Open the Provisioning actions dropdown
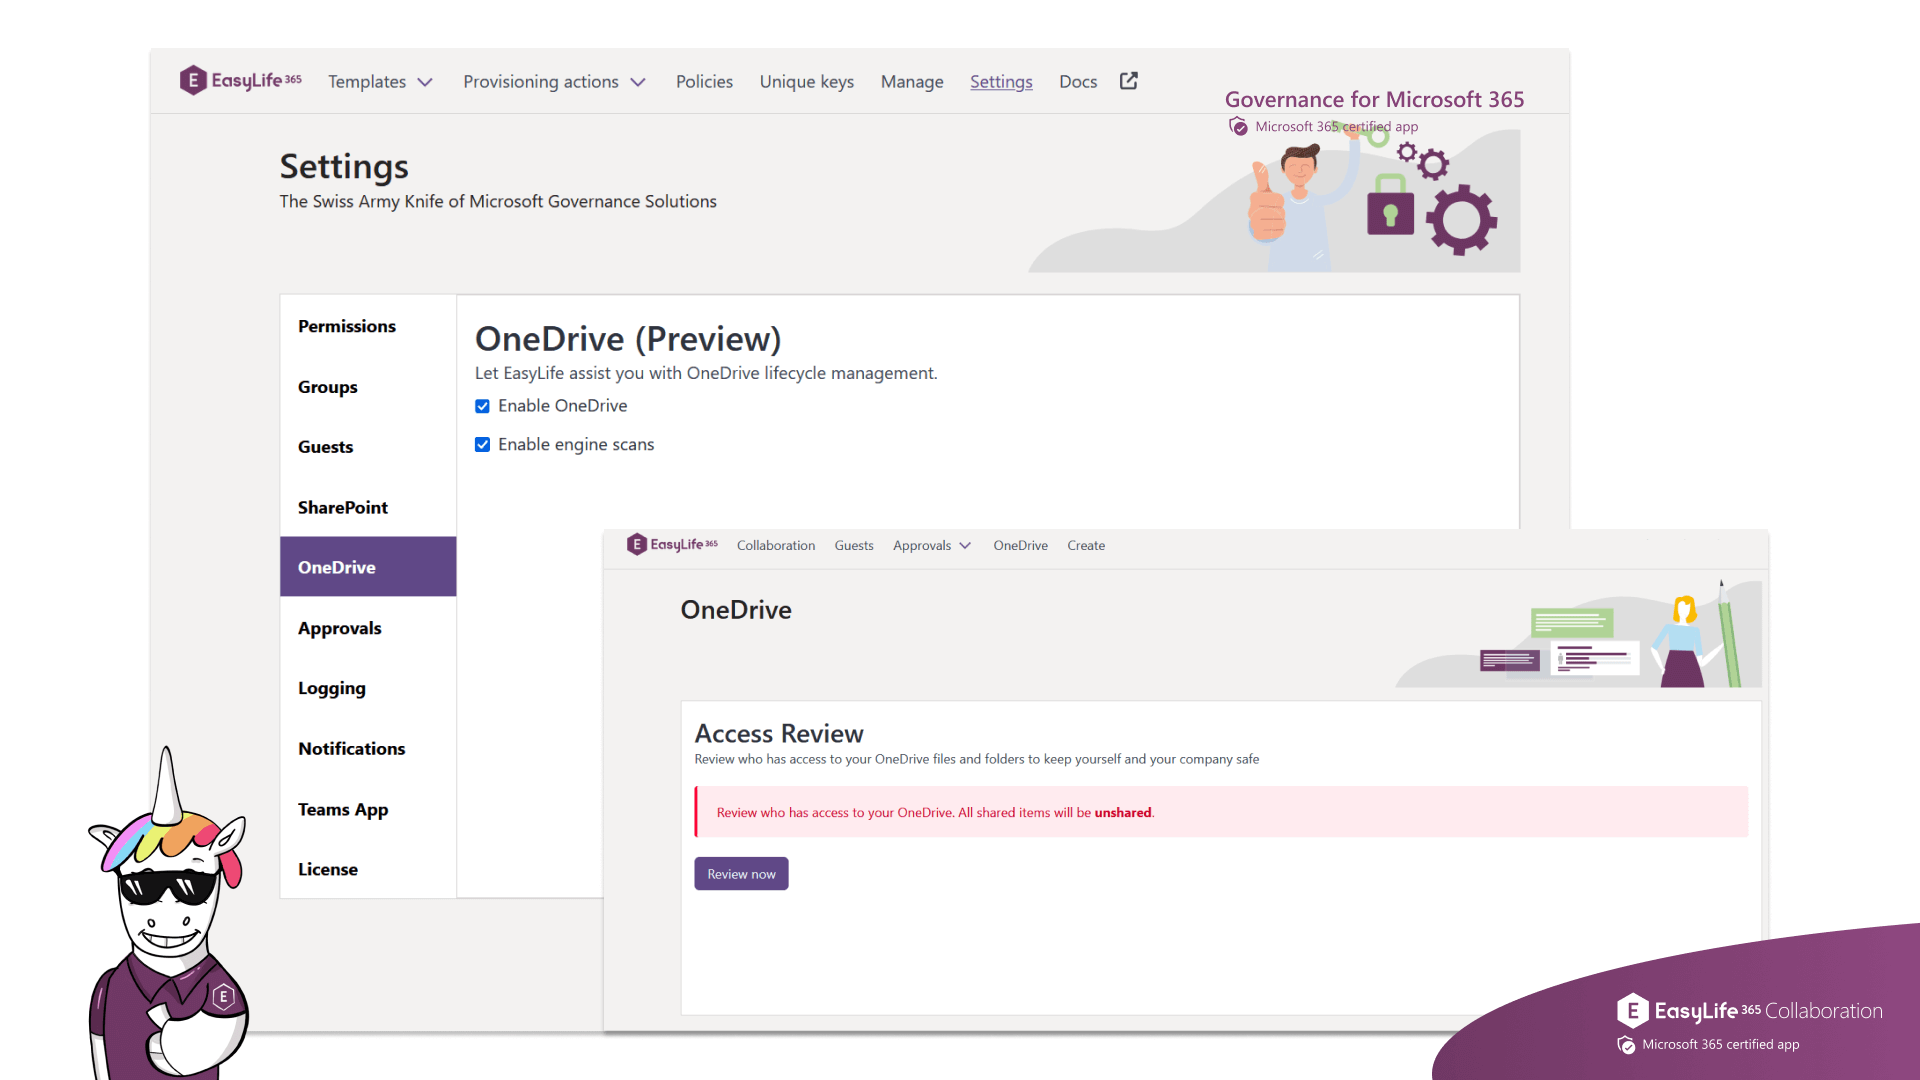 [555, 81]
